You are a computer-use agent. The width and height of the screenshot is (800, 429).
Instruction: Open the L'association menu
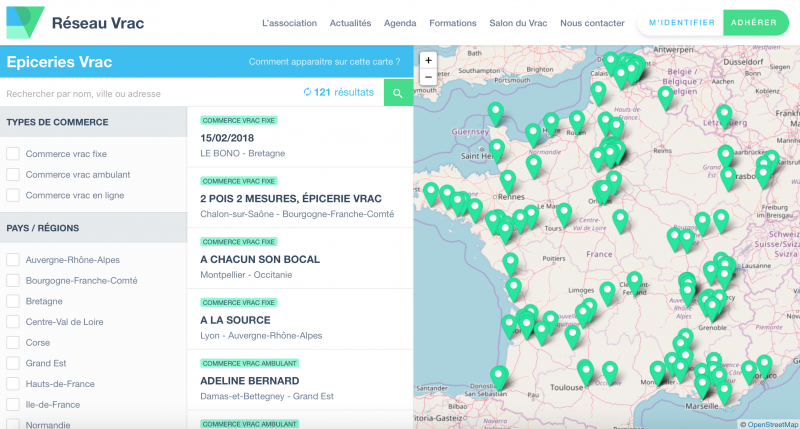[x=289, y=23]
